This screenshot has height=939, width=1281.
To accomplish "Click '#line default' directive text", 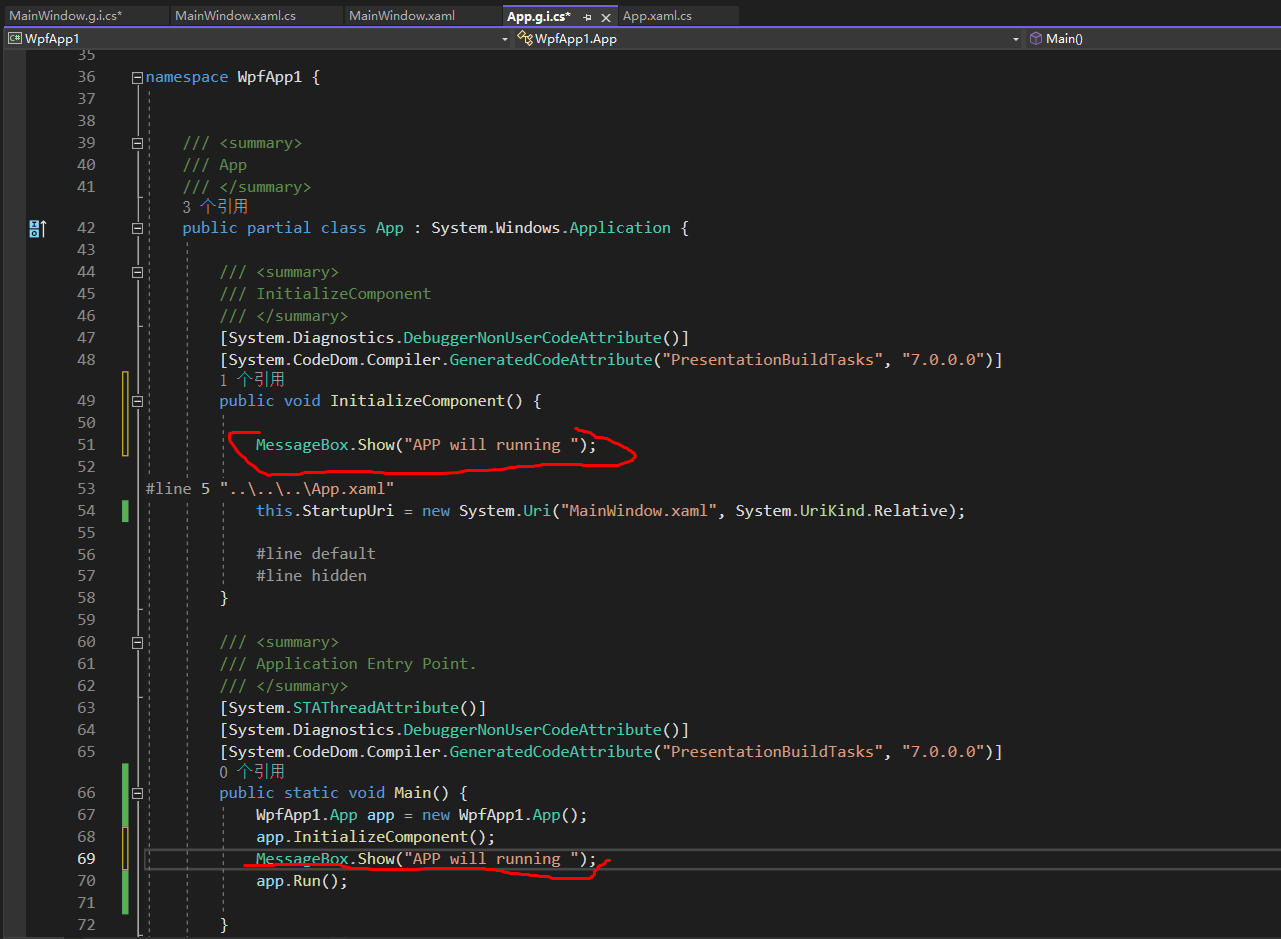I will [x=316, y=554].
